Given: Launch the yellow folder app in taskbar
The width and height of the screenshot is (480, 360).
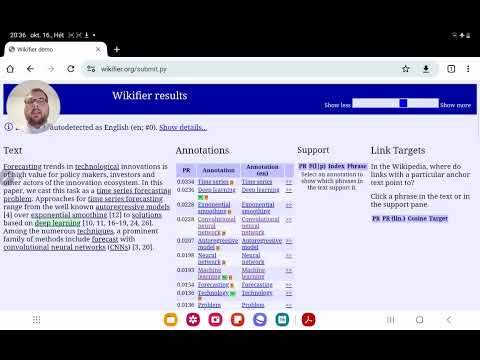Looking at the screenshot, I should (x=171, y=320).
